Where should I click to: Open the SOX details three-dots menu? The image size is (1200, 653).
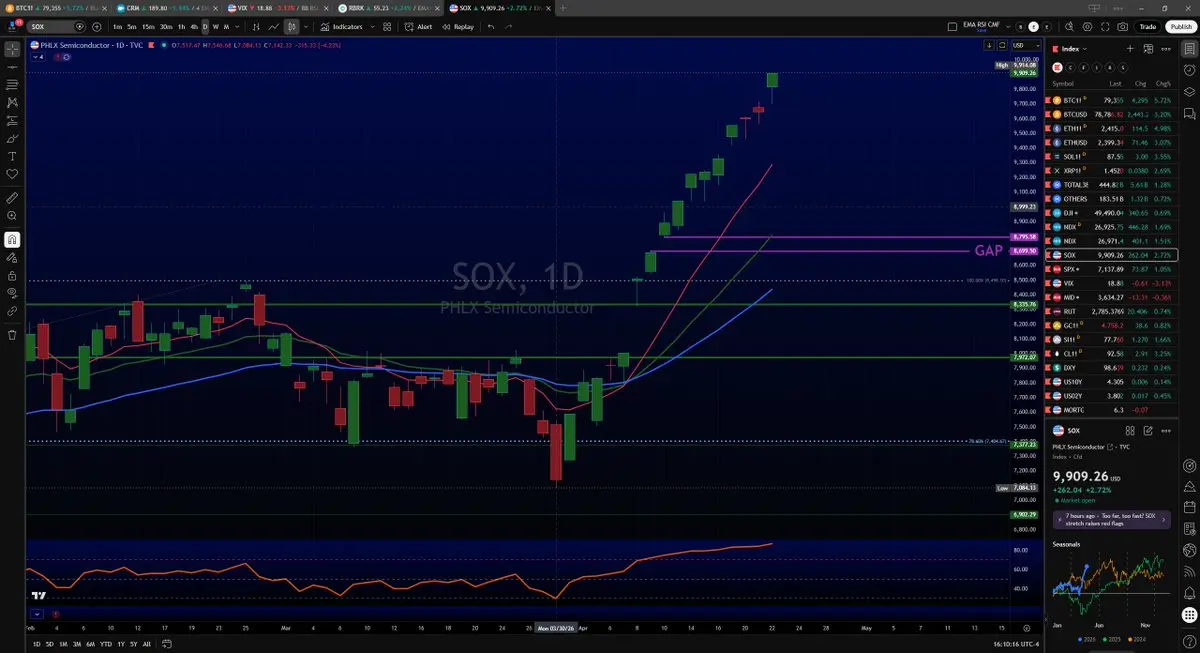coord(1166,430)
